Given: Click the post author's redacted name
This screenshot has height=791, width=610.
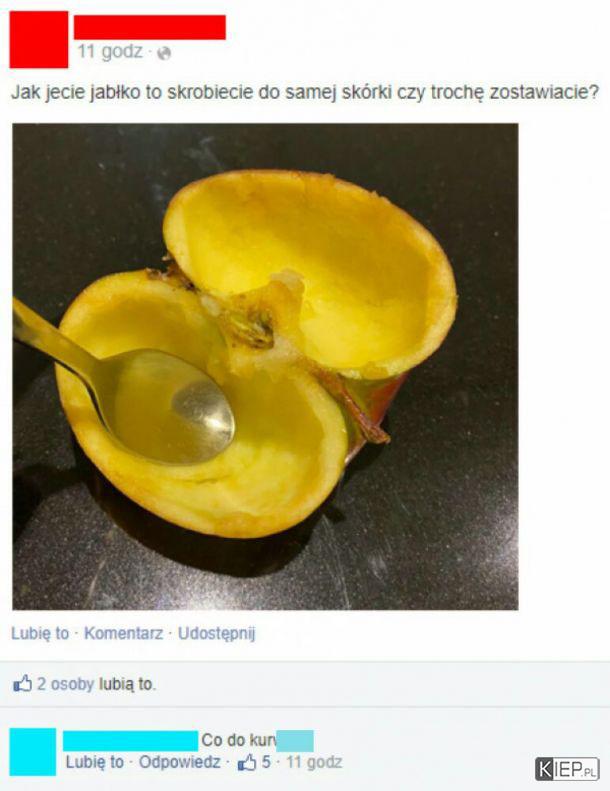Looking at the screenshot, I should point(150,27).
